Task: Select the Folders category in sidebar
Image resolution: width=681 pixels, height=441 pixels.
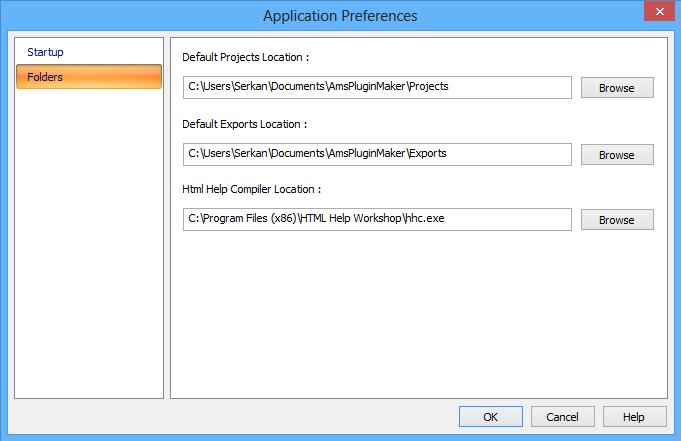Action: (x=89, y=77)
